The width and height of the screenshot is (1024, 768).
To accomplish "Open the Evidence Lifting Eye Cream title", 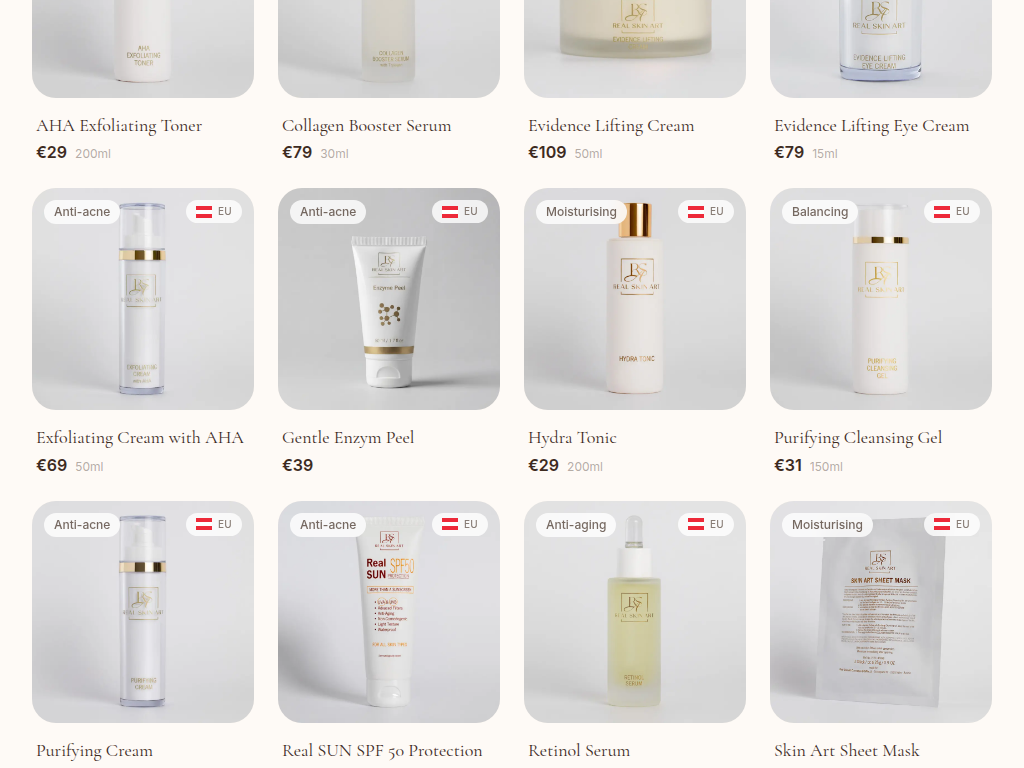I will click(871, 125).
